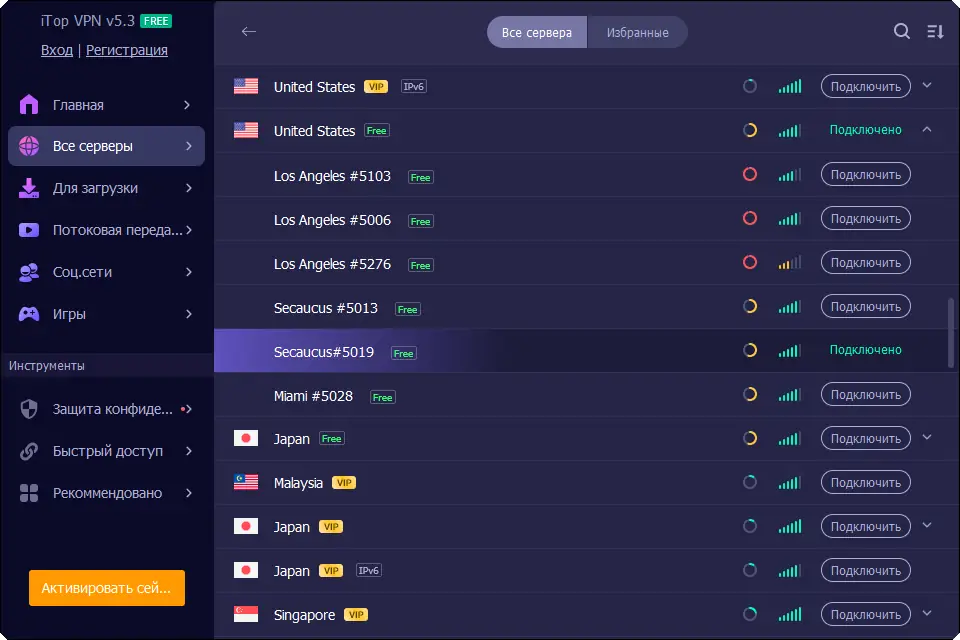The width and height of the screenshot is (960, 640).
Task: Collapse the United States Free server group
Action: (927, 130)
